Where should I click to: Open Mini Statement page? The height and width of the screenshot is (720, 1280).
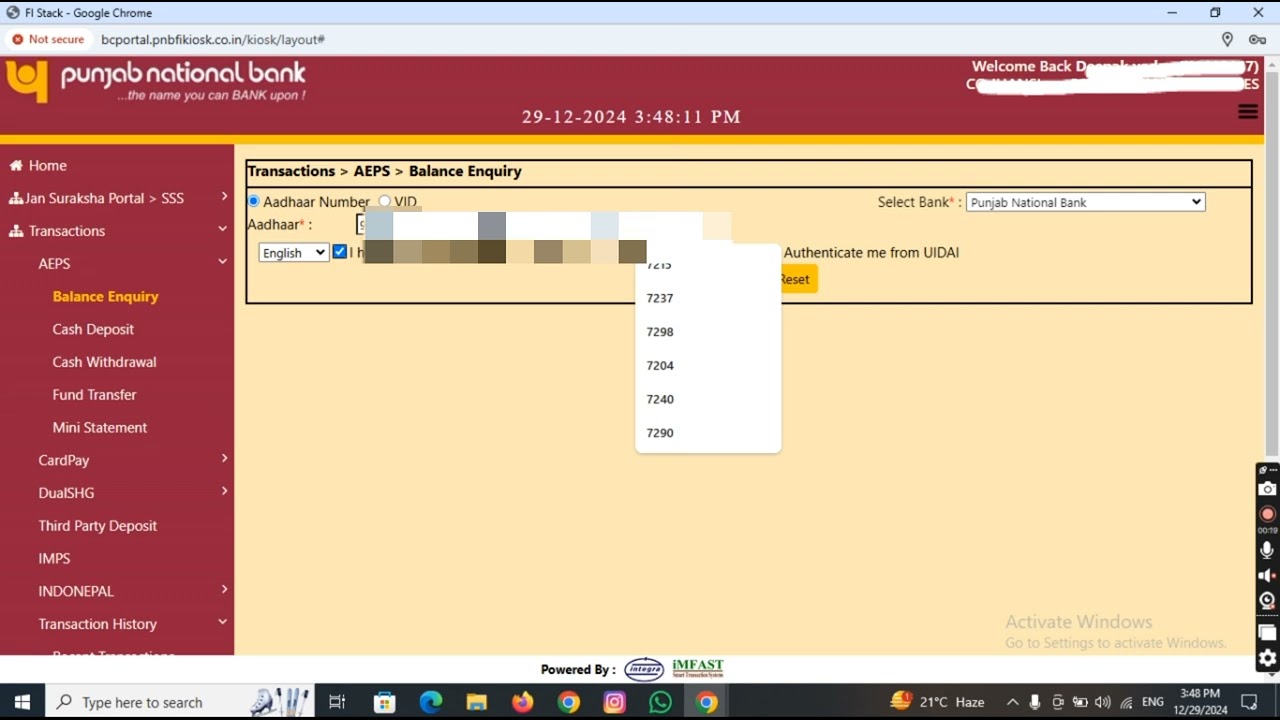click(x=99, y=427)
